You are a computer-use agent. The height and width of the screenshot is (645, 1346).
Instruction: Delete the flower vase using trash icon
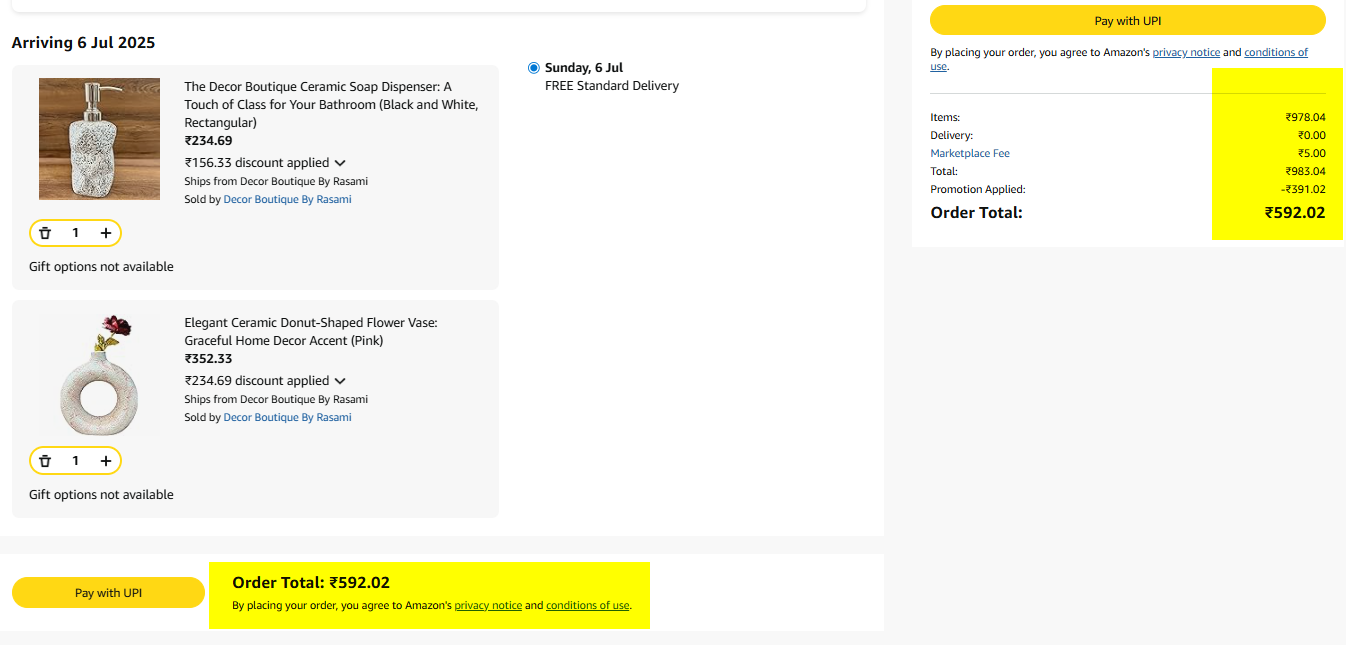45,461
